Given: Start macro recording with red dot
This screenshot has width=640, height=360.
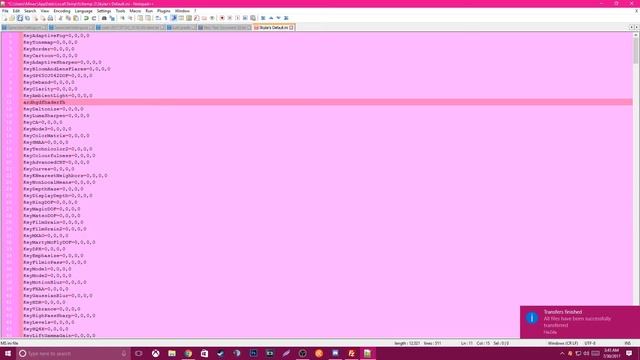Looking at the screenshot, I should [x=222, y=18].
